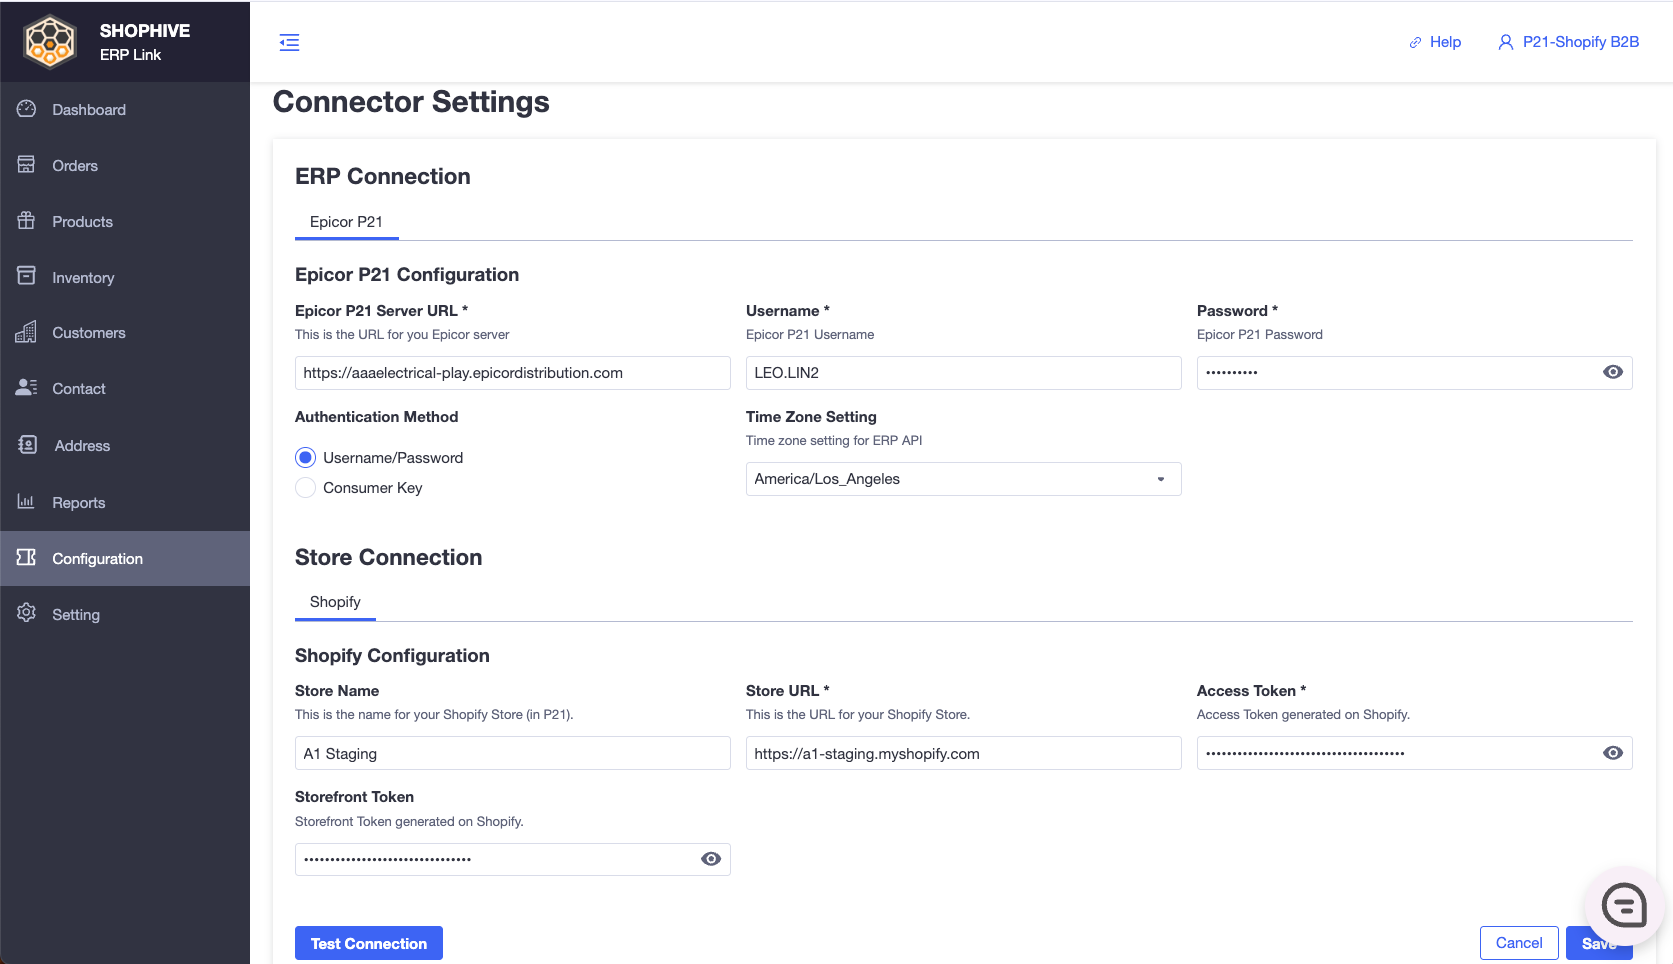The image size is (1673, 964).
Task: Click the Store Name field with A1 Staging
Action: click(x=513, y=754)
